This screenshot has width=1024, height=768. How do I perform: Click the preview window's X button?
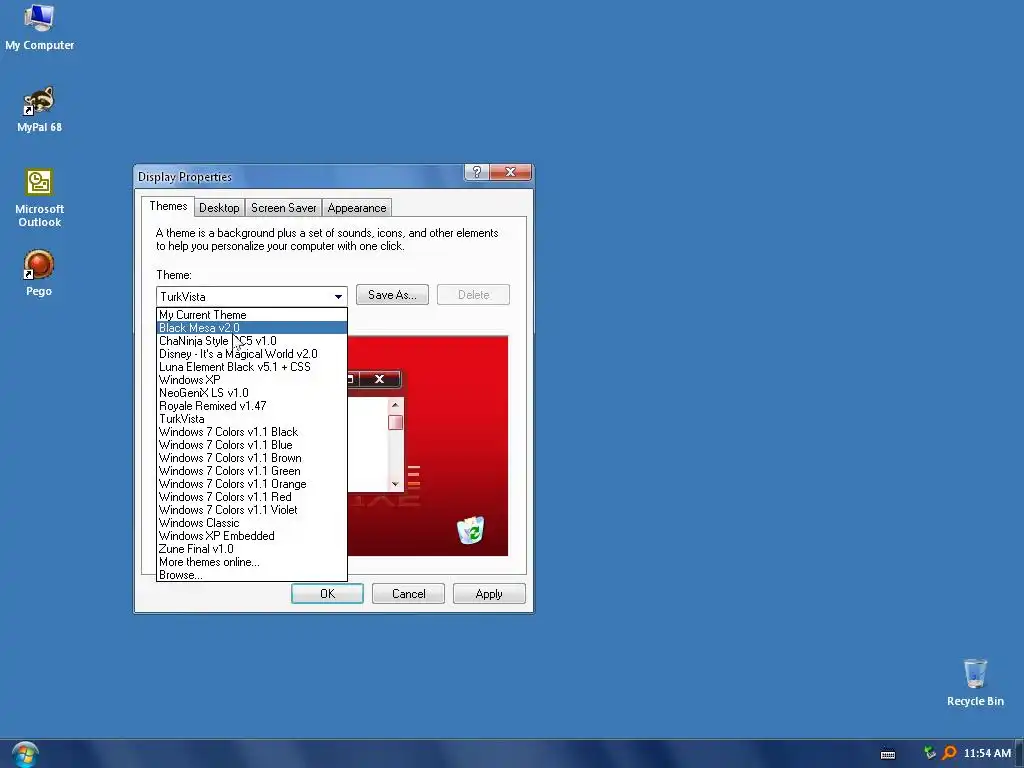[x=379, y=379]
